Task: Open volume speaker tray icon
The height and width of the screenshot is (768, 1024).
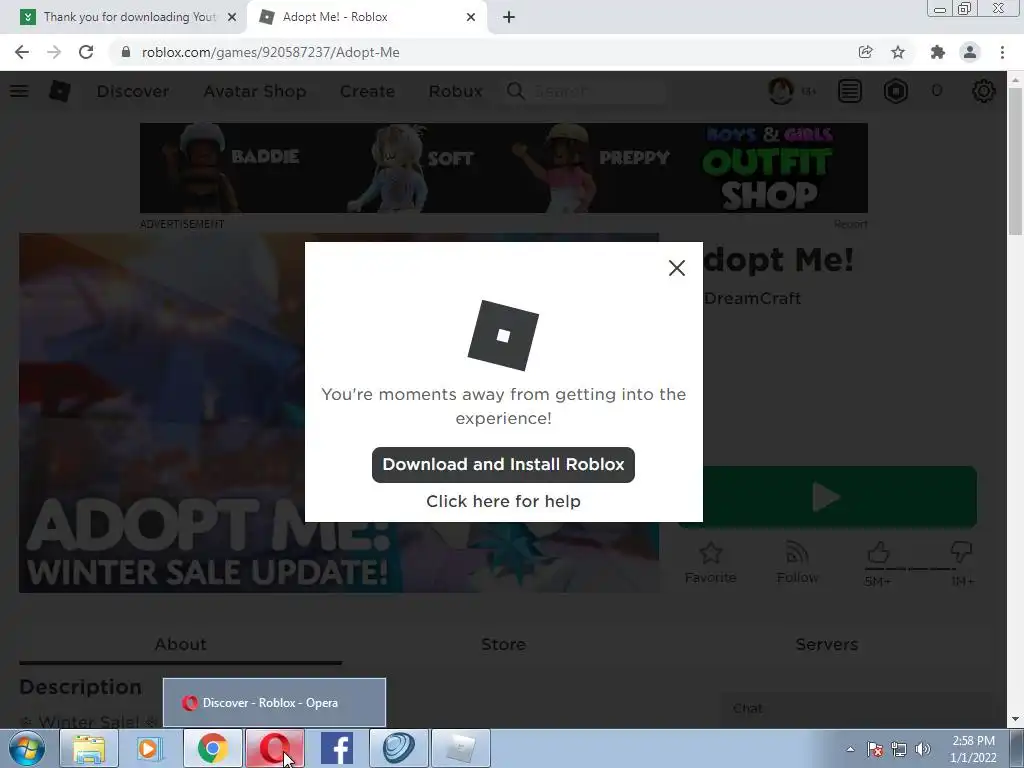Action: (923, 749)
